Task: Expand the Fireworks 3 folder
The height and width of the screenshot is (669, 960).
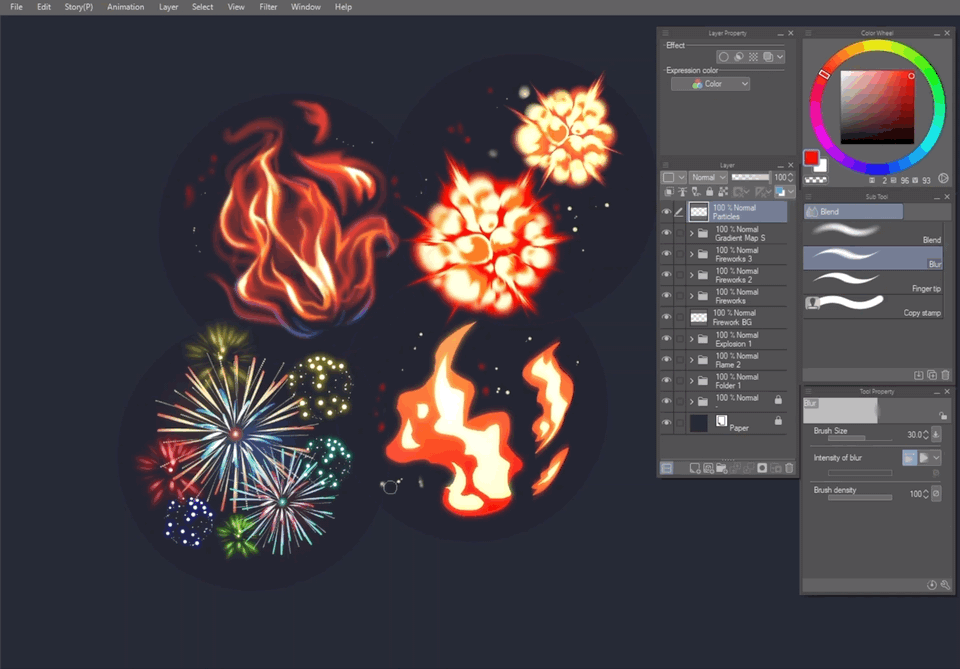Action: [x=692, y=255]
